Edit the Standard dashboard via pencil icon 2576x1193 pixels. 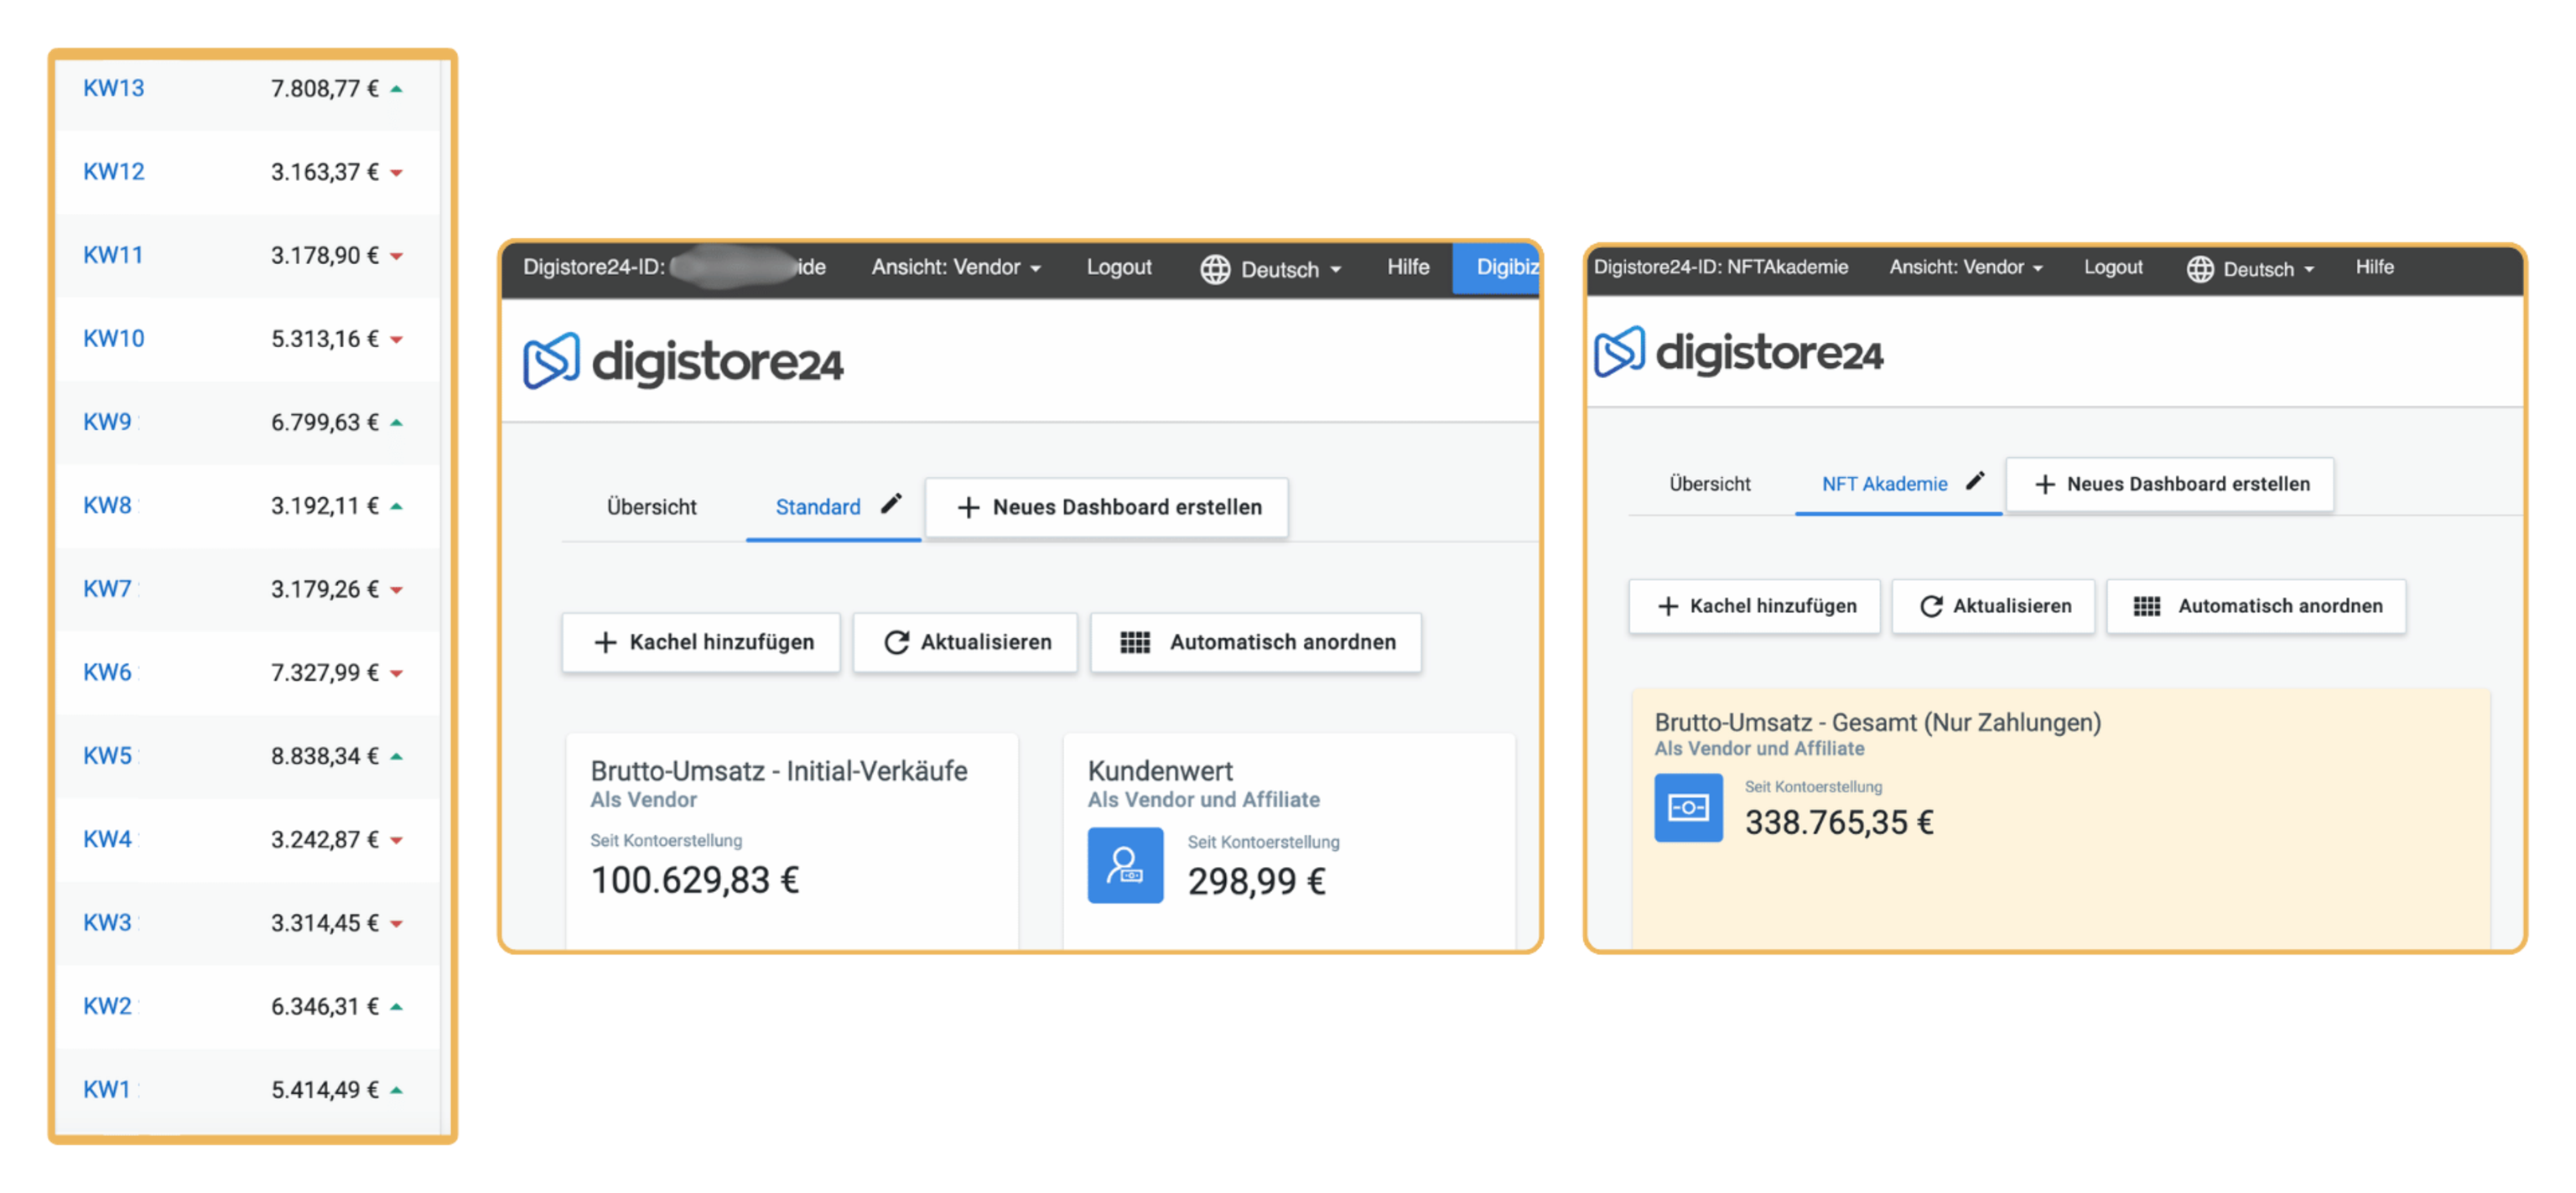coord(891,503)
